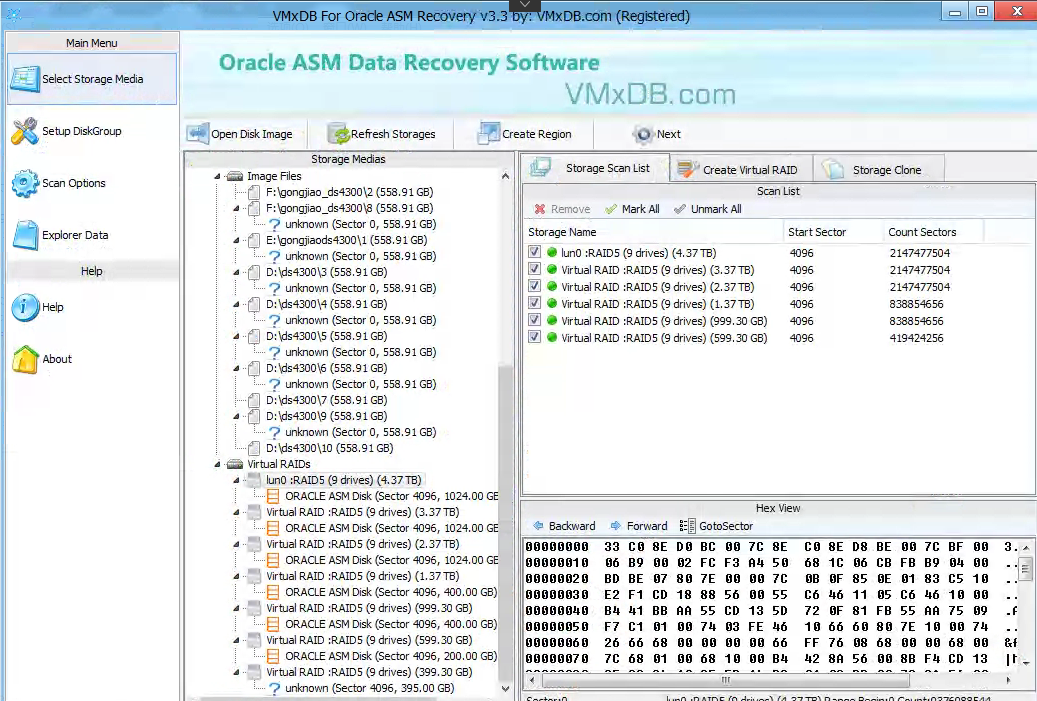Switch to Storage Clone tab
Screen dimensions: 1037x701
coord(878,170)
